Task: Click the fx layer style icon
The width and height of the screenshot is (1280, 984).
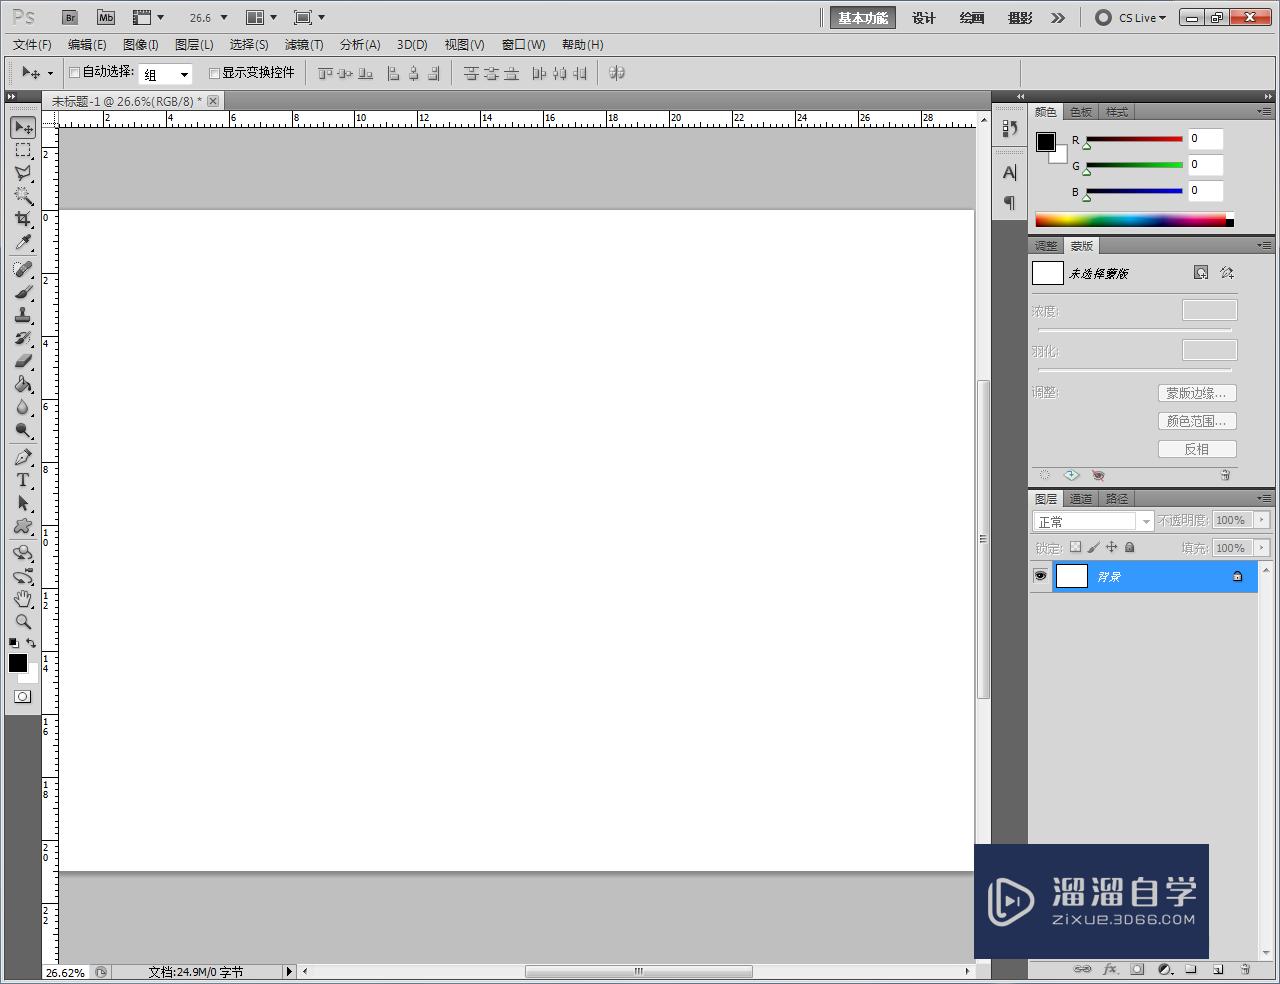Action: [x=1110, y=969]
